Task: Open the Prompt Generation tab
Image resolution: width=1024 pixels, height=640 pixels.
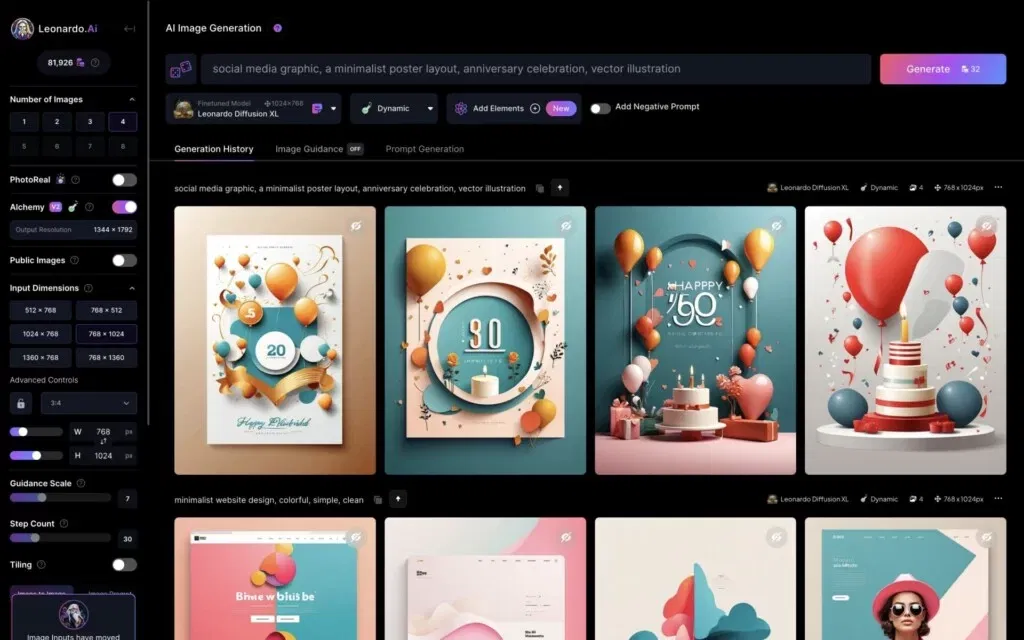Action: coord(424,149)
